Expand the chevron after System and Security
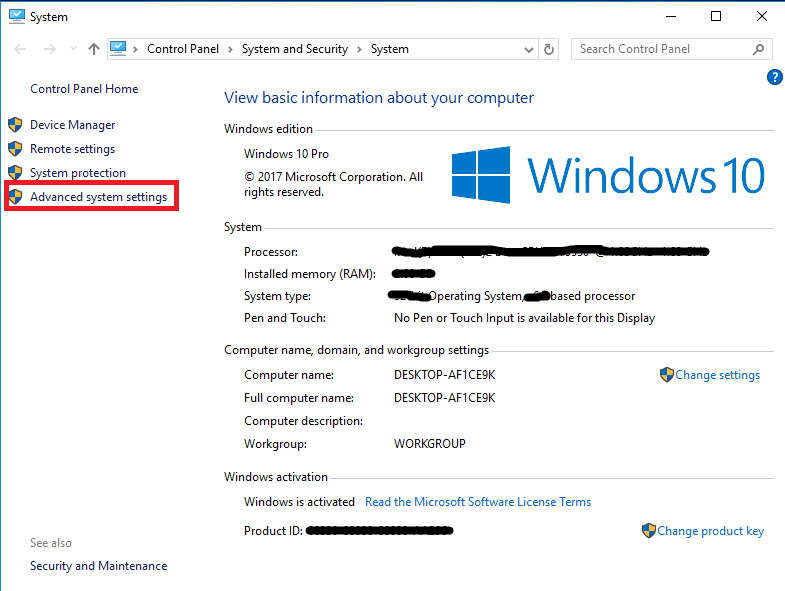 (359, 49)
